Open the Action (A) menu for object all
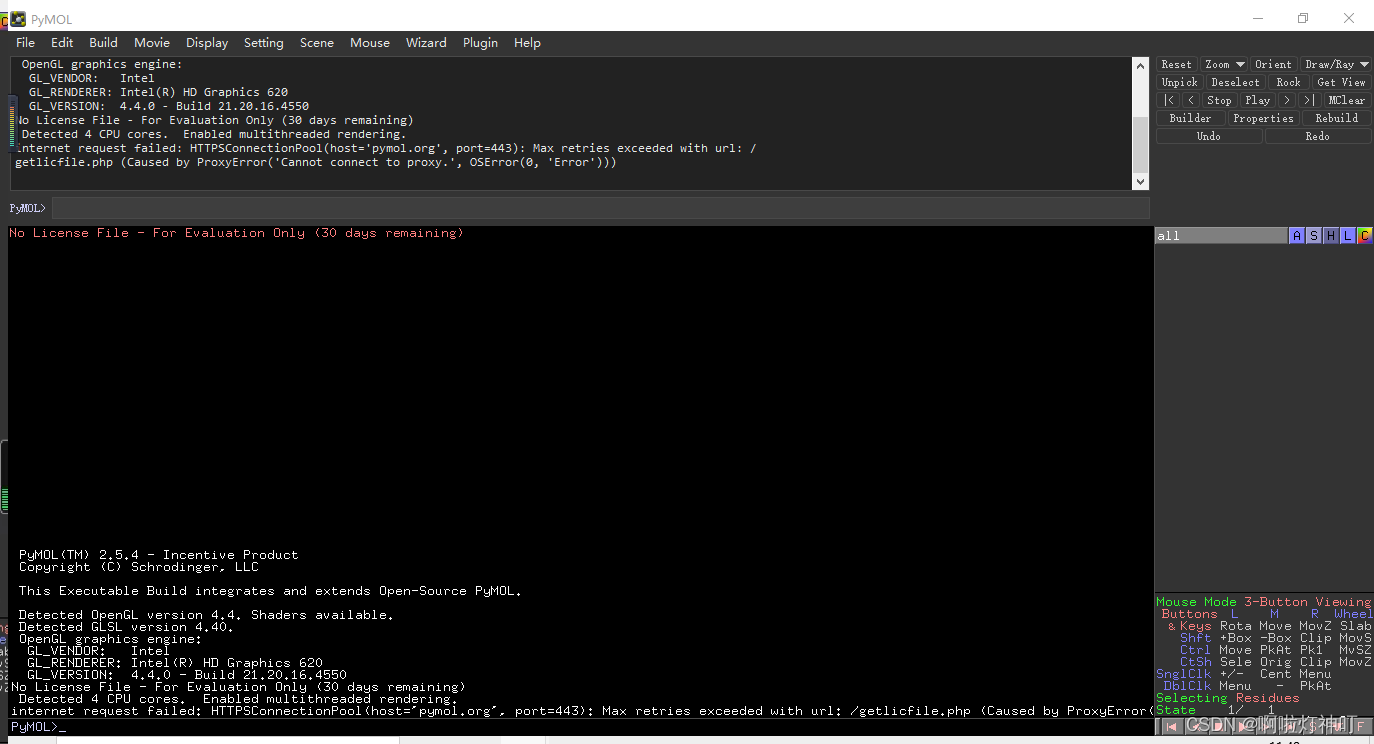The image size is (1374, 744). pyautogui.click(x=1297, y=234)
